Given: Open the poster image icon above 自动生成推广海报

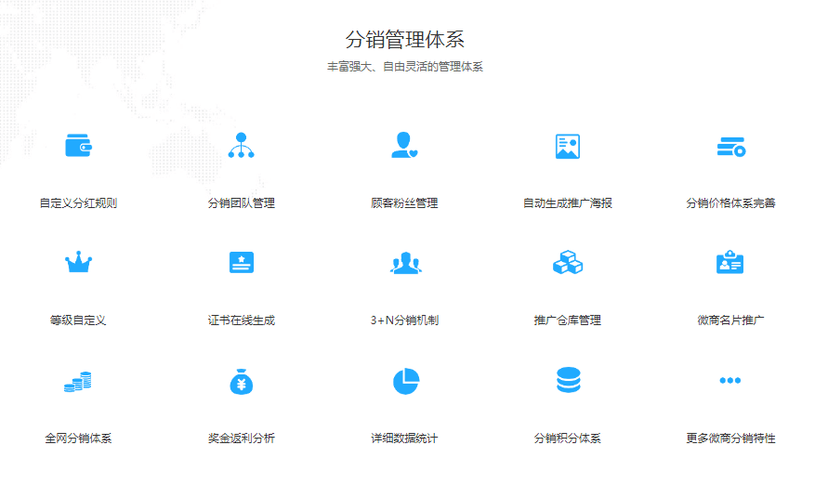Looking at the screenshot, I should 567,146.
